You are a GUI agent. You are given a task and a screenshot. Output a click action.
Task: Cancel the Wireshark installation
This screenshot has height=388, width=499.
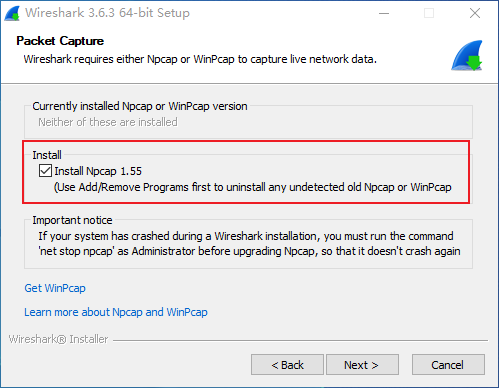448,365
